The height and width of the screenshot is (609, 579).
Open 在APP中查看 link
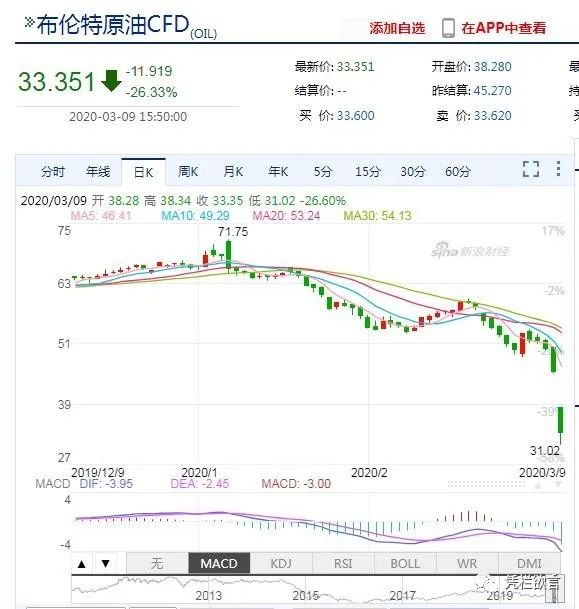pyautogui.click(x=504, y=28)
